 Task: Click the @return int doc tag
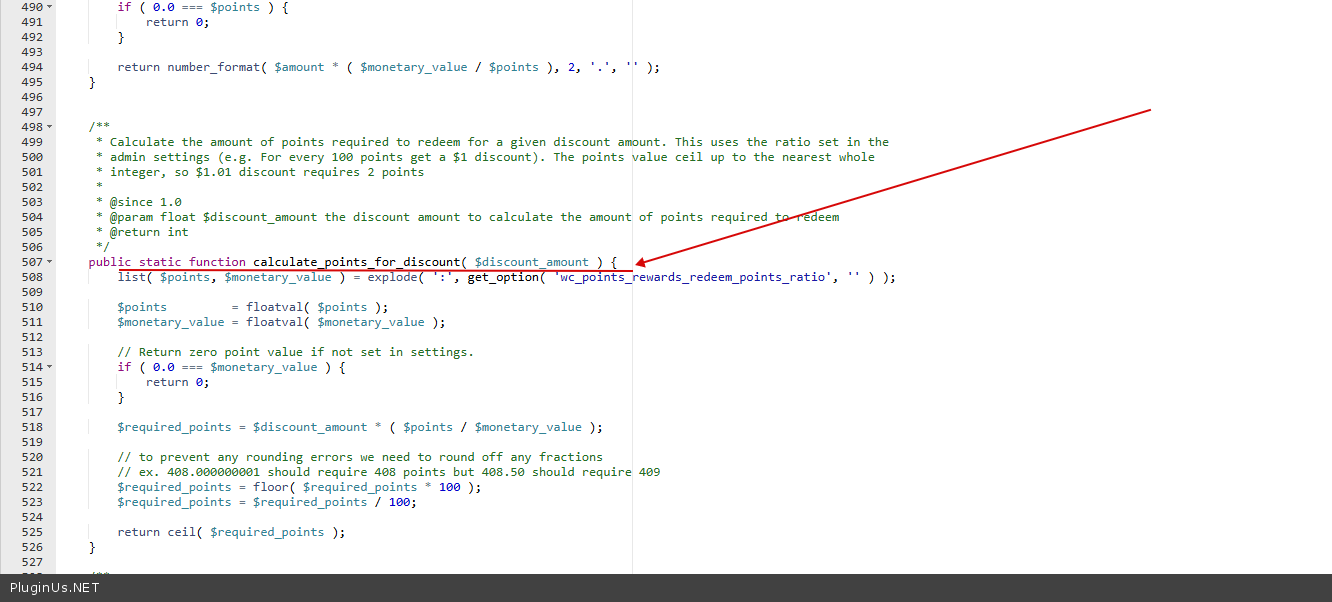pos(148,232)
